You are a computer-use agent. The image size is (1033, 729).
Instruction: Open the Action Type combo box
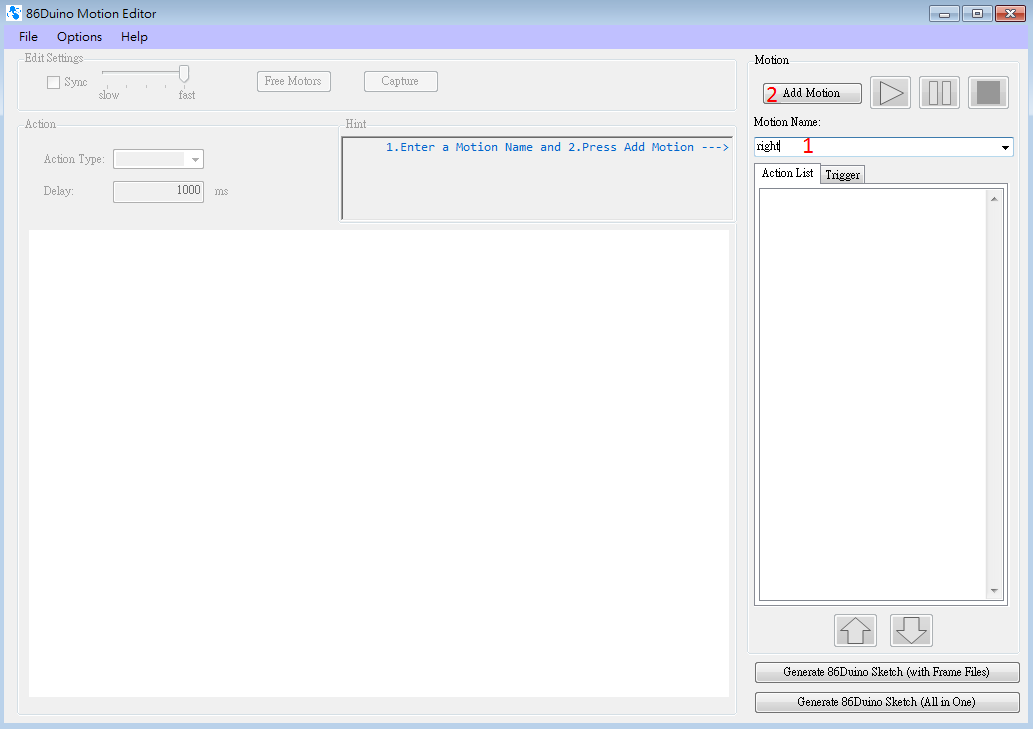point(158,159)
